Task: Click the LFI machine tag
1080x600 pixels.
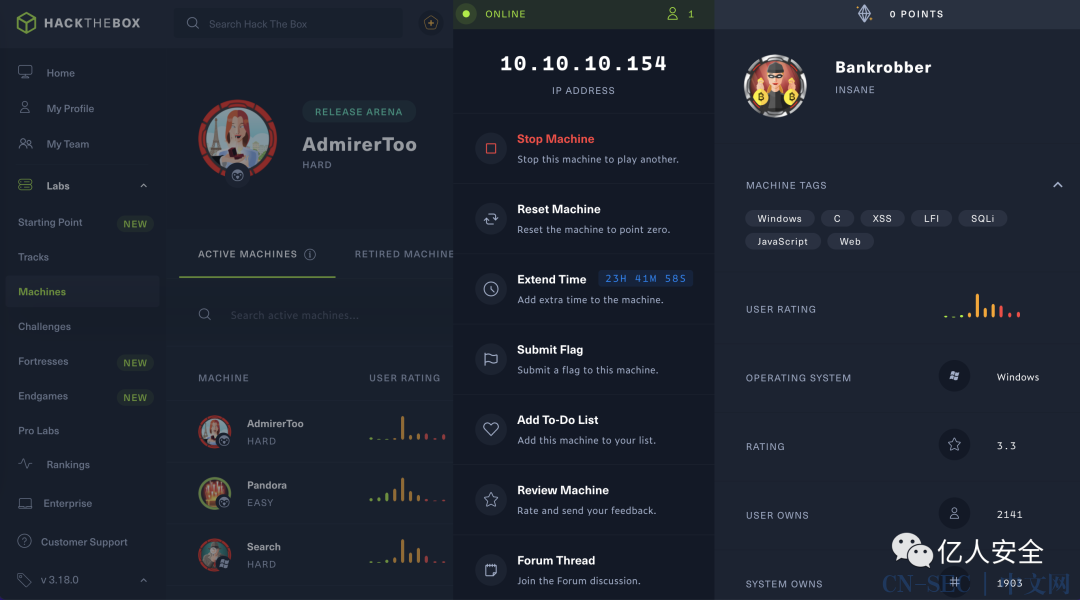Action: (x=931, y=218)
